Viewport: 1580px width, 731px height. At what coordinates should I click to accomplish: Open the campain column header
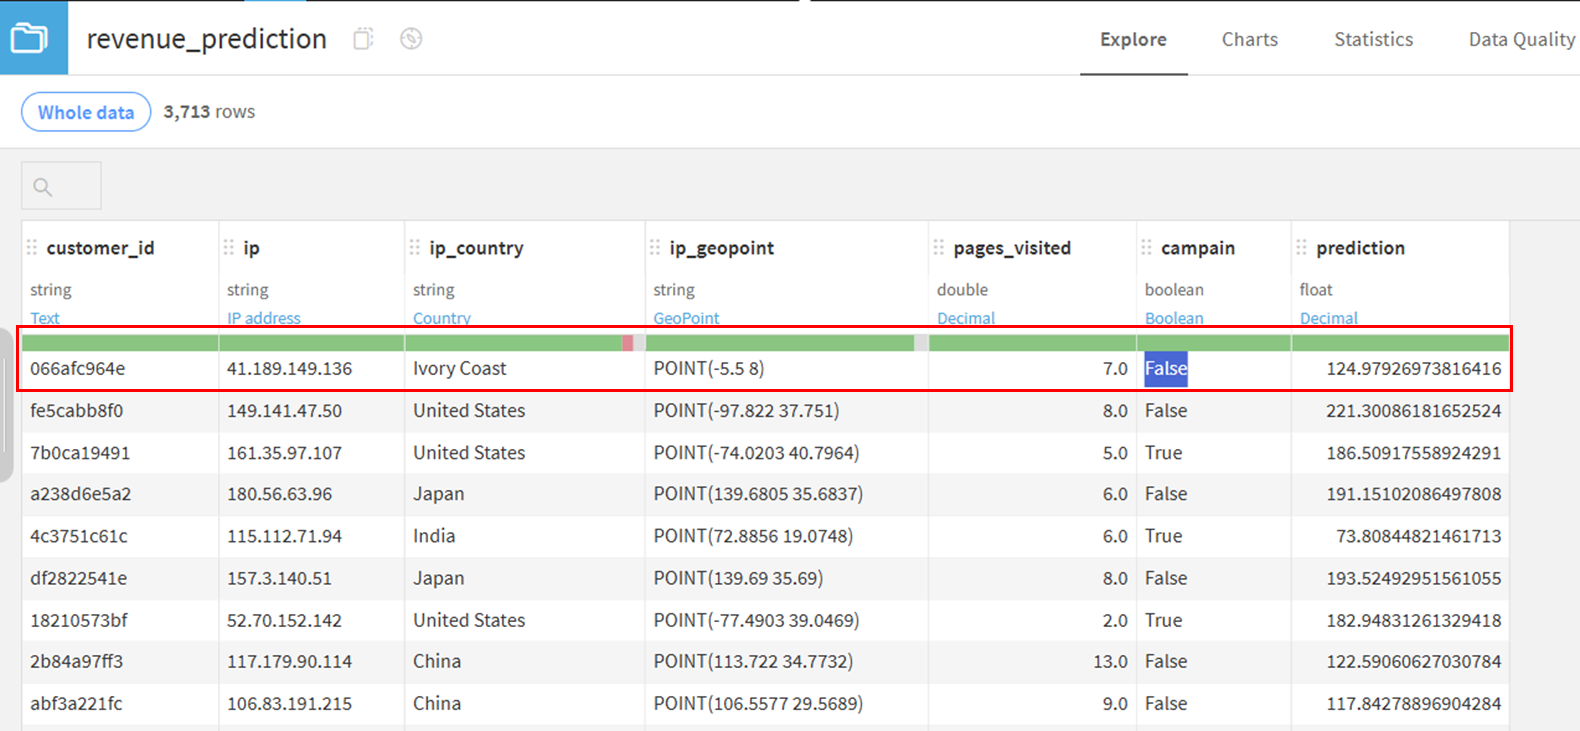click(x=1198, y=248)
